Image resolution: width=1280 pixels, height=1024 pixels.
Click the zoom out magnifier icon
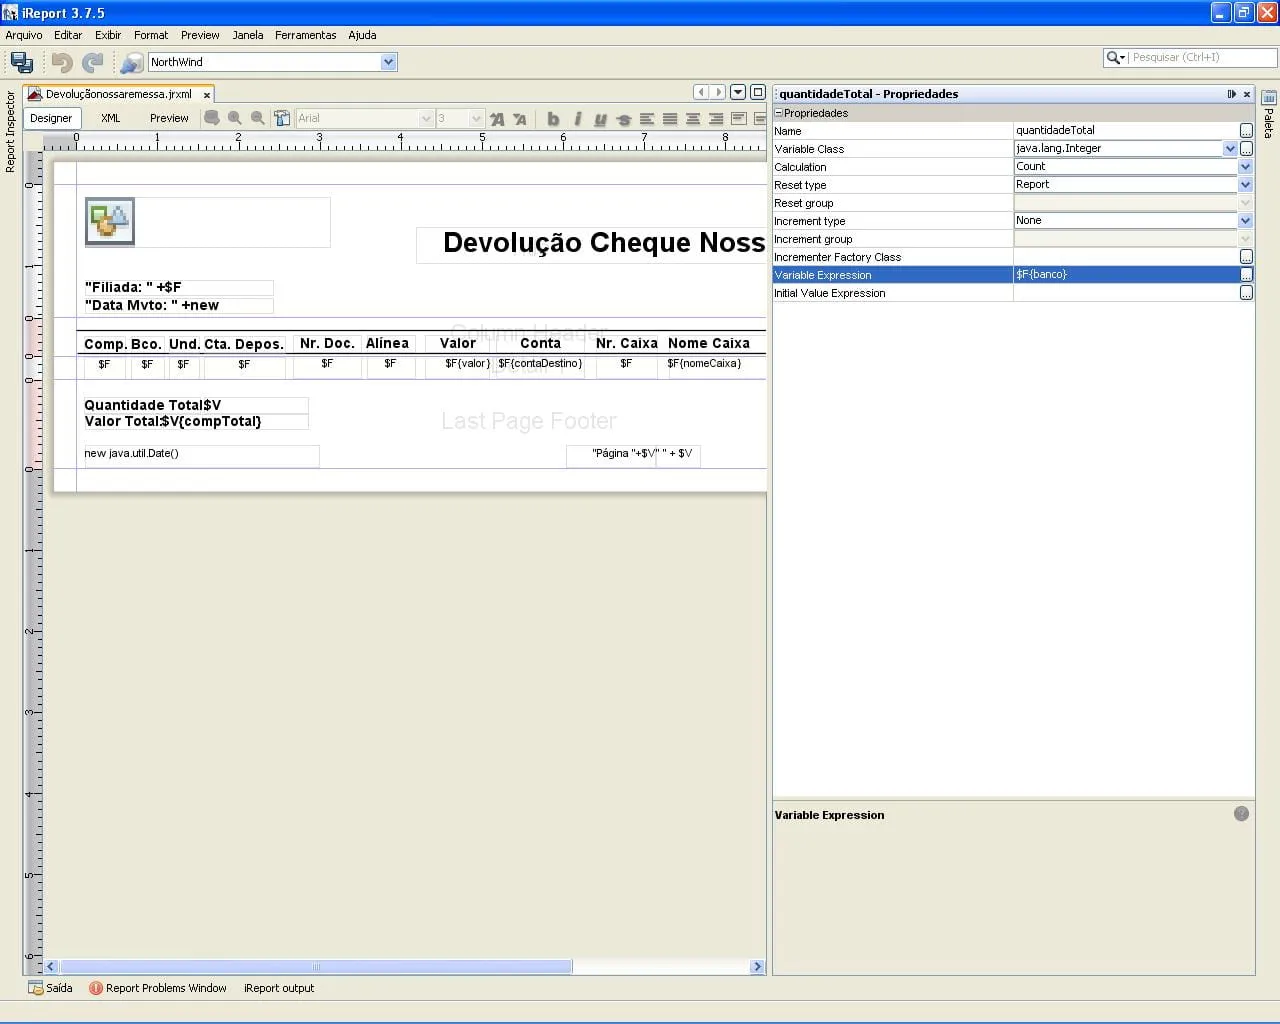(x=258, y=118)
